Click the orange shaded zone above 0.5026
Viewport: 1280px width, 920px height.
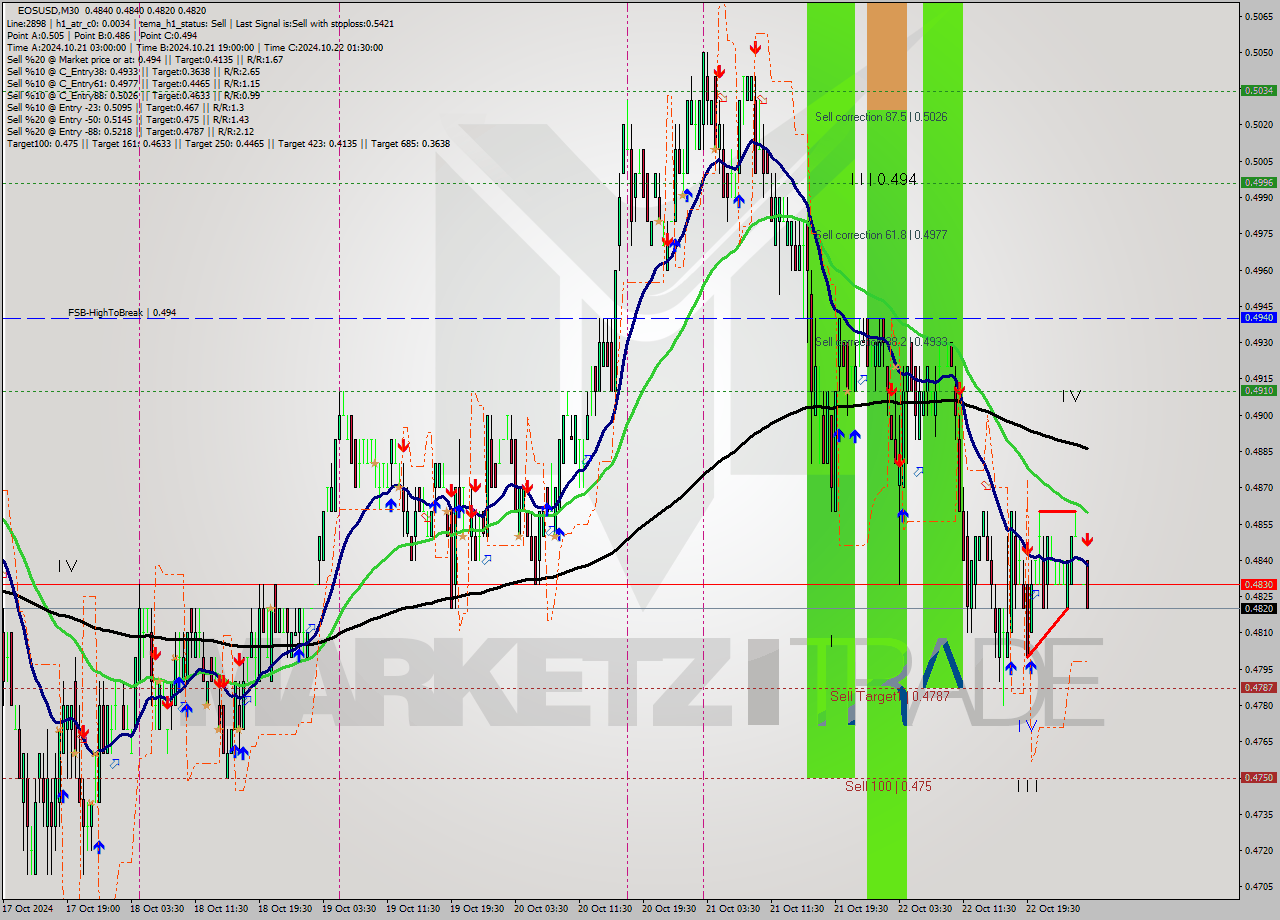pyautogui.click(x=886, y=55)
